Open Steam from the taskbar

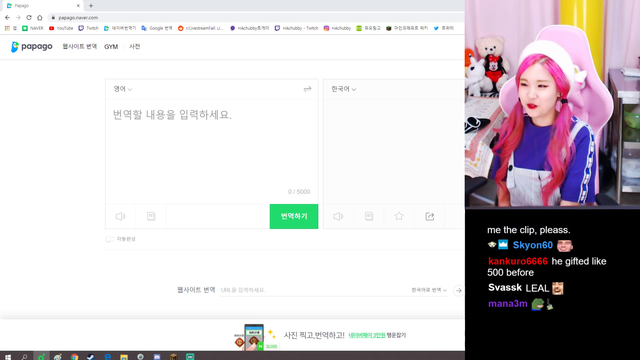pos(91,357)
